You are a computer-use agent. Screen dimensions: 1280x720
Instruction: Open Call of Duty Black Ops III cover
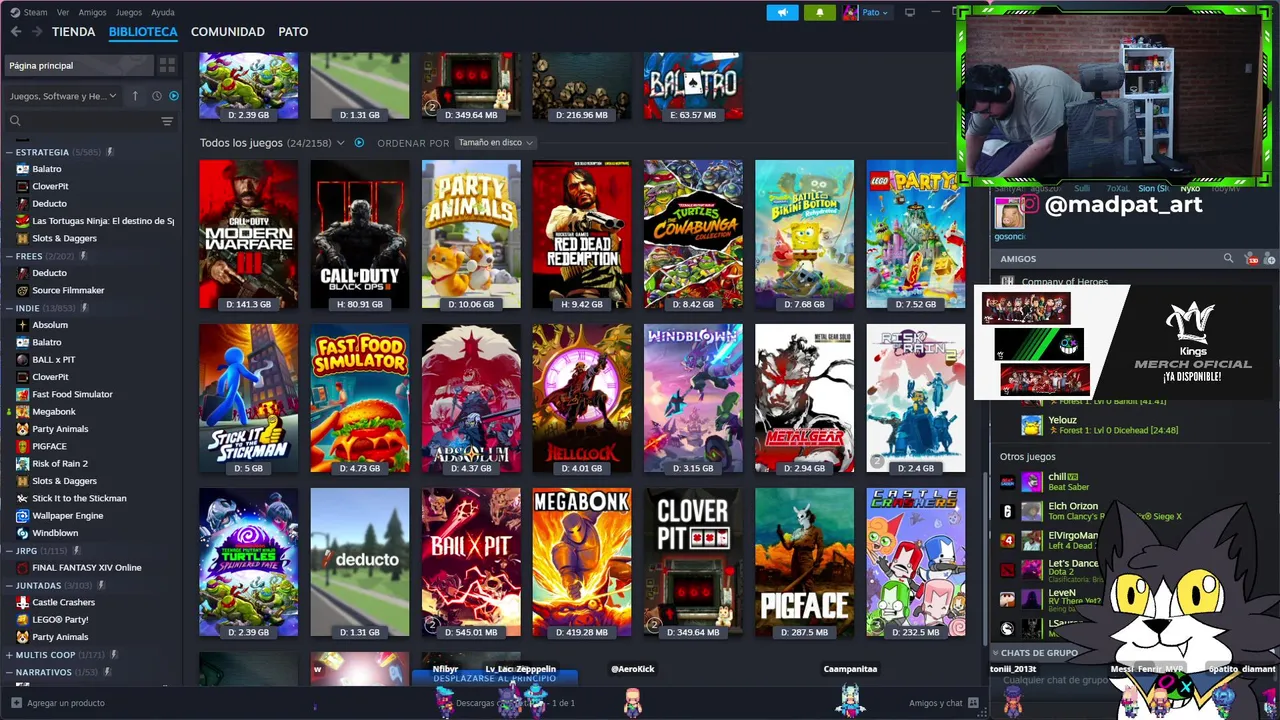pyautogui.click(x=360, y=235)
